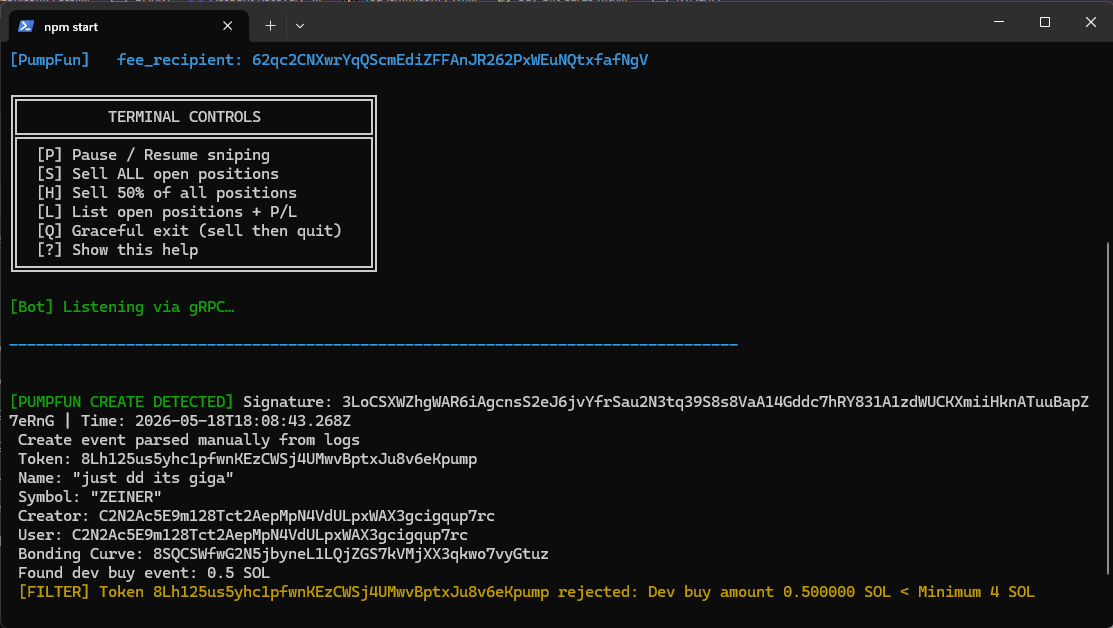
Task: Click the TERMINAL CONTROLS heading
Action: coord(185,116)
